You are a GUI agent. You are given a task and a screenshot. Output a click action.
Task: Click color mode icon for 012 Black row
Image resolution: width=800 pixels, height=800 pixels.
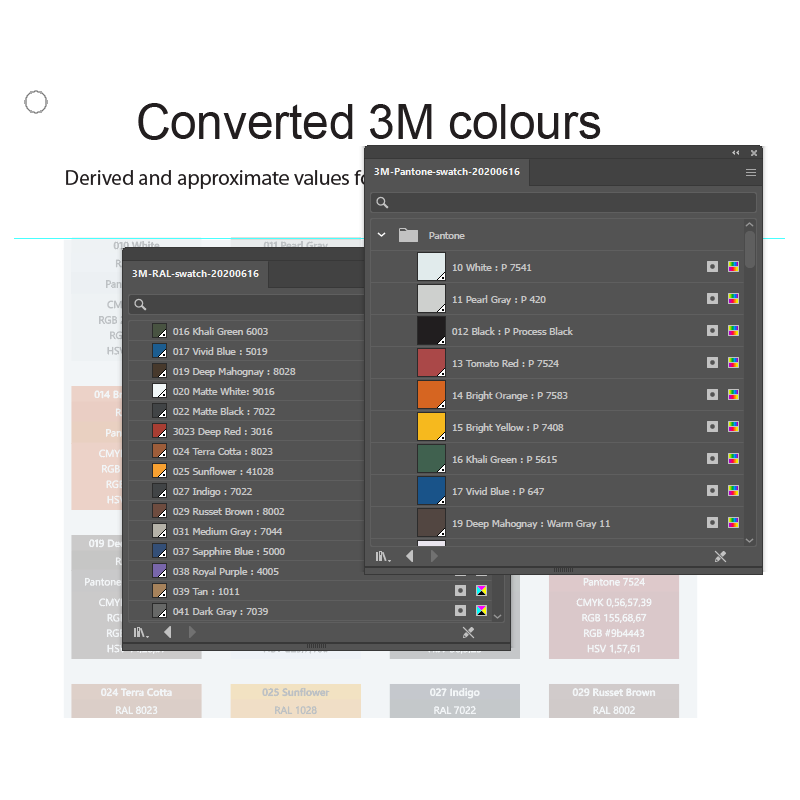[x=733, y=331]
